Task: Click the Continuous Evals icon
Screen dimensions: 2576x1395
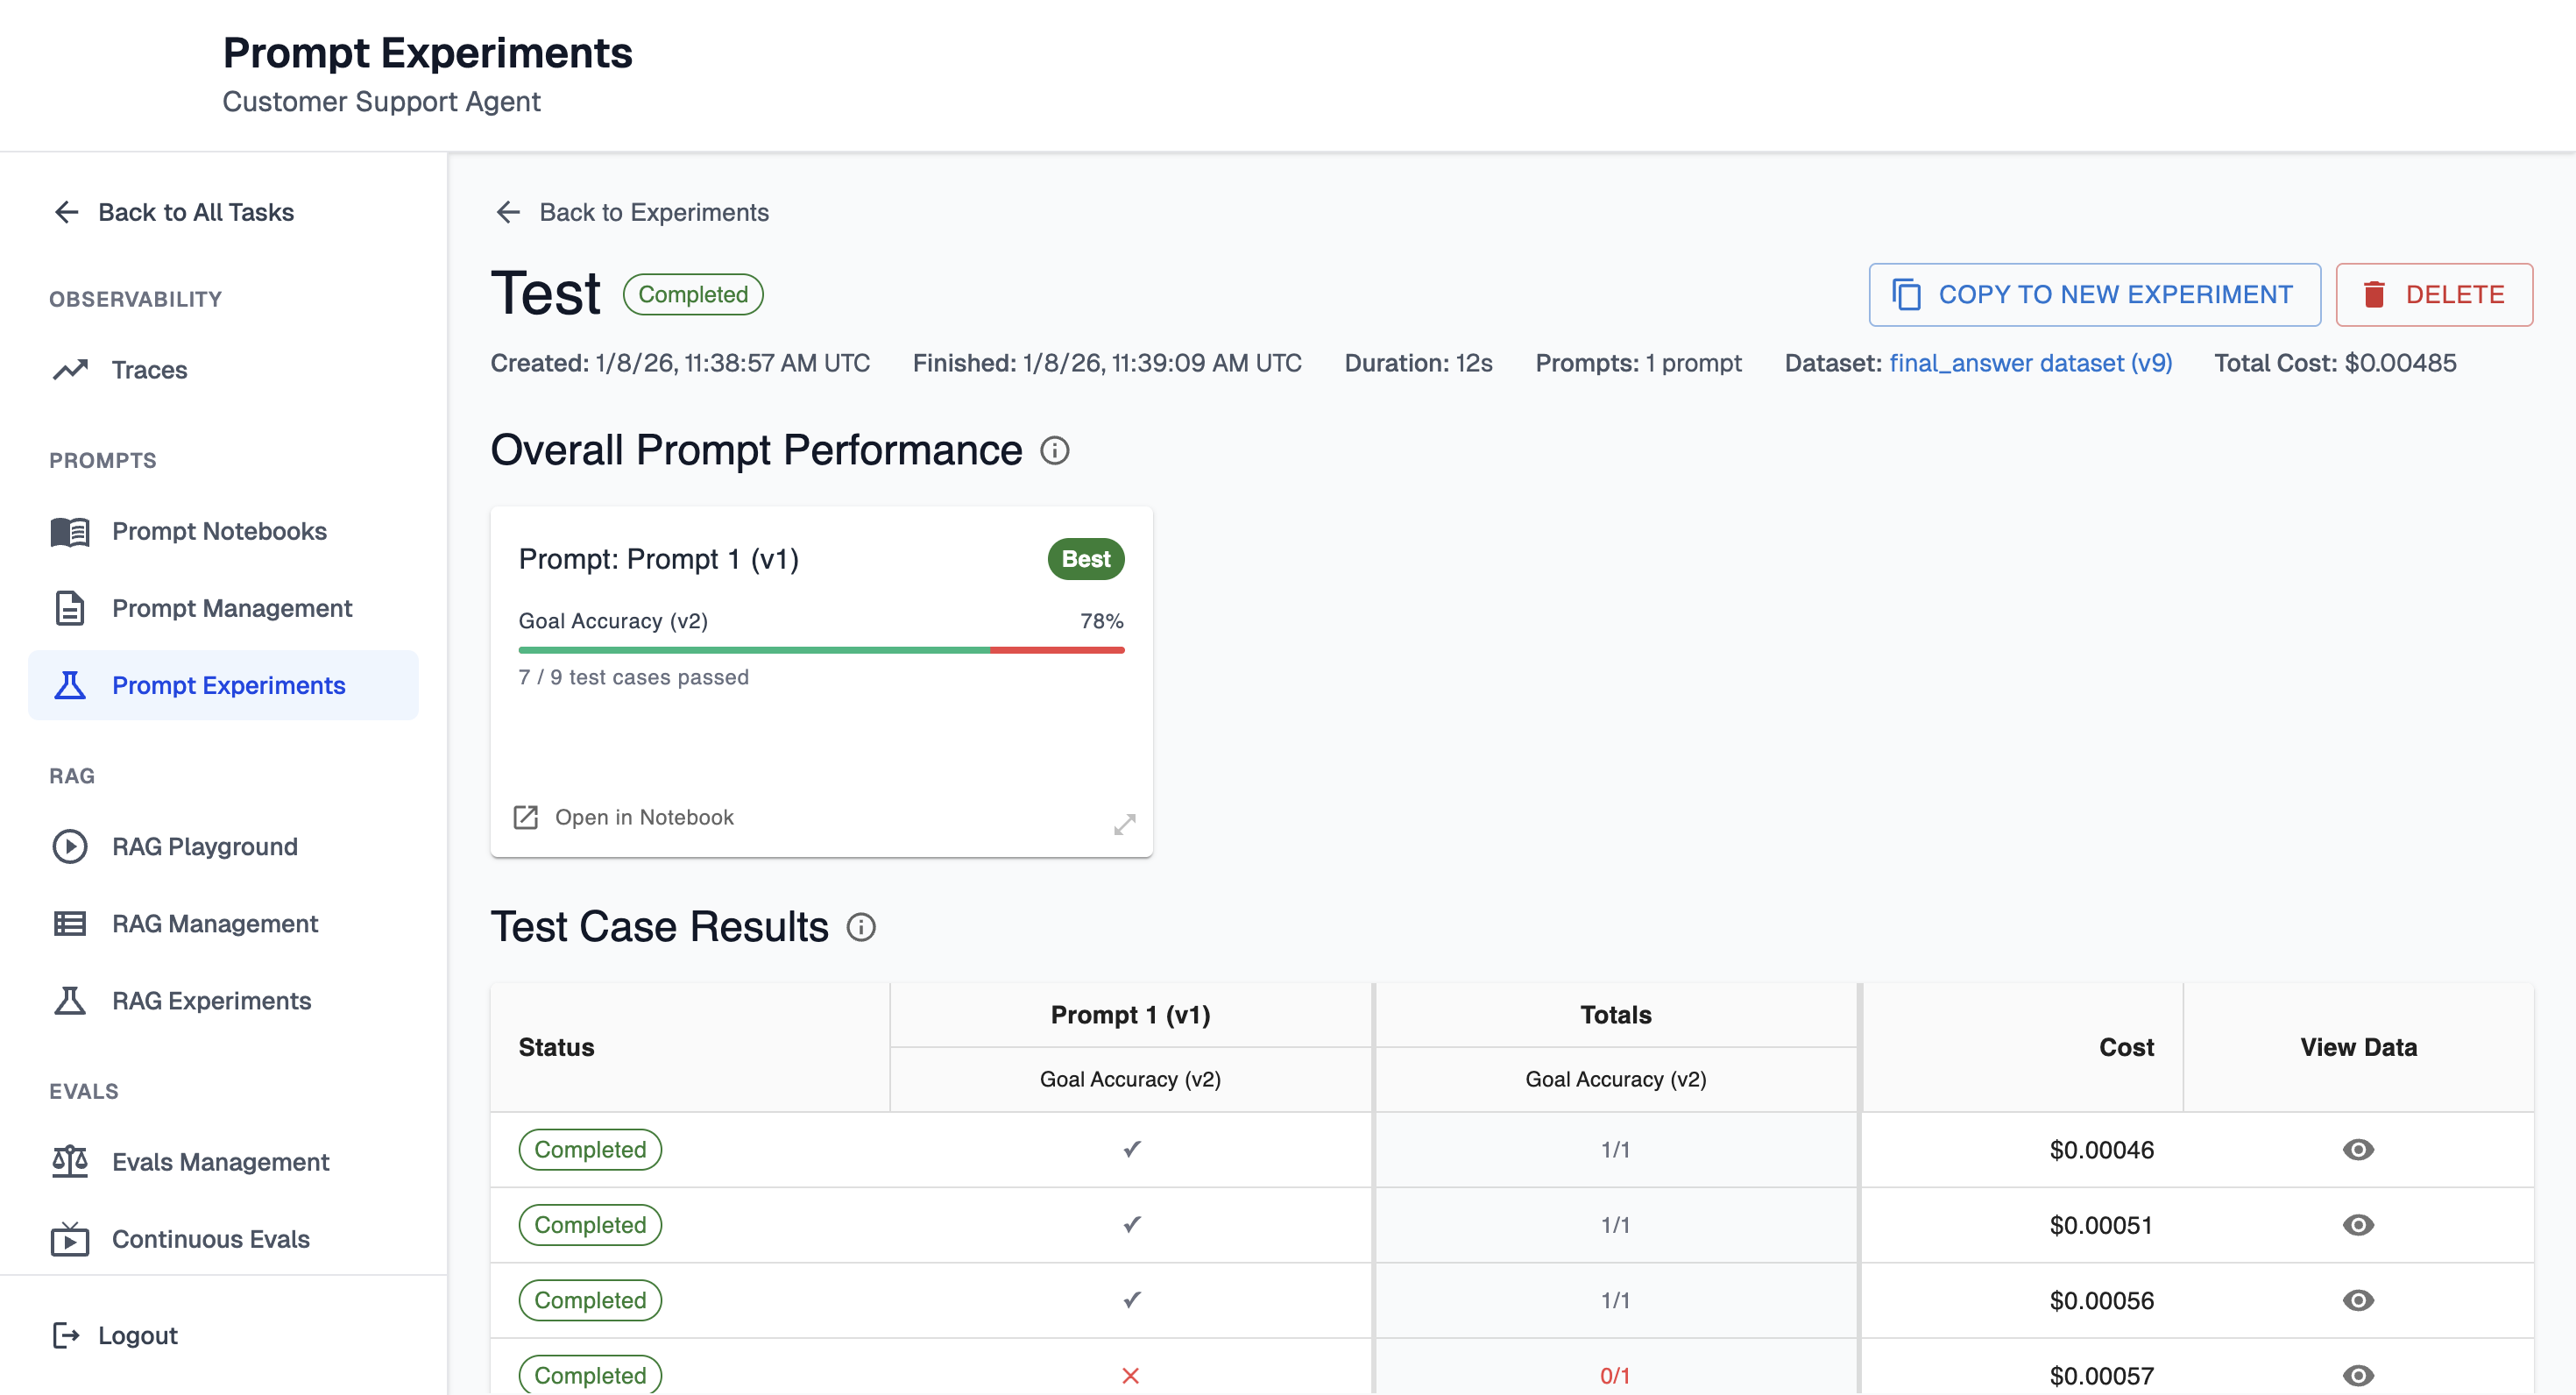Action: click(70, 1239)
